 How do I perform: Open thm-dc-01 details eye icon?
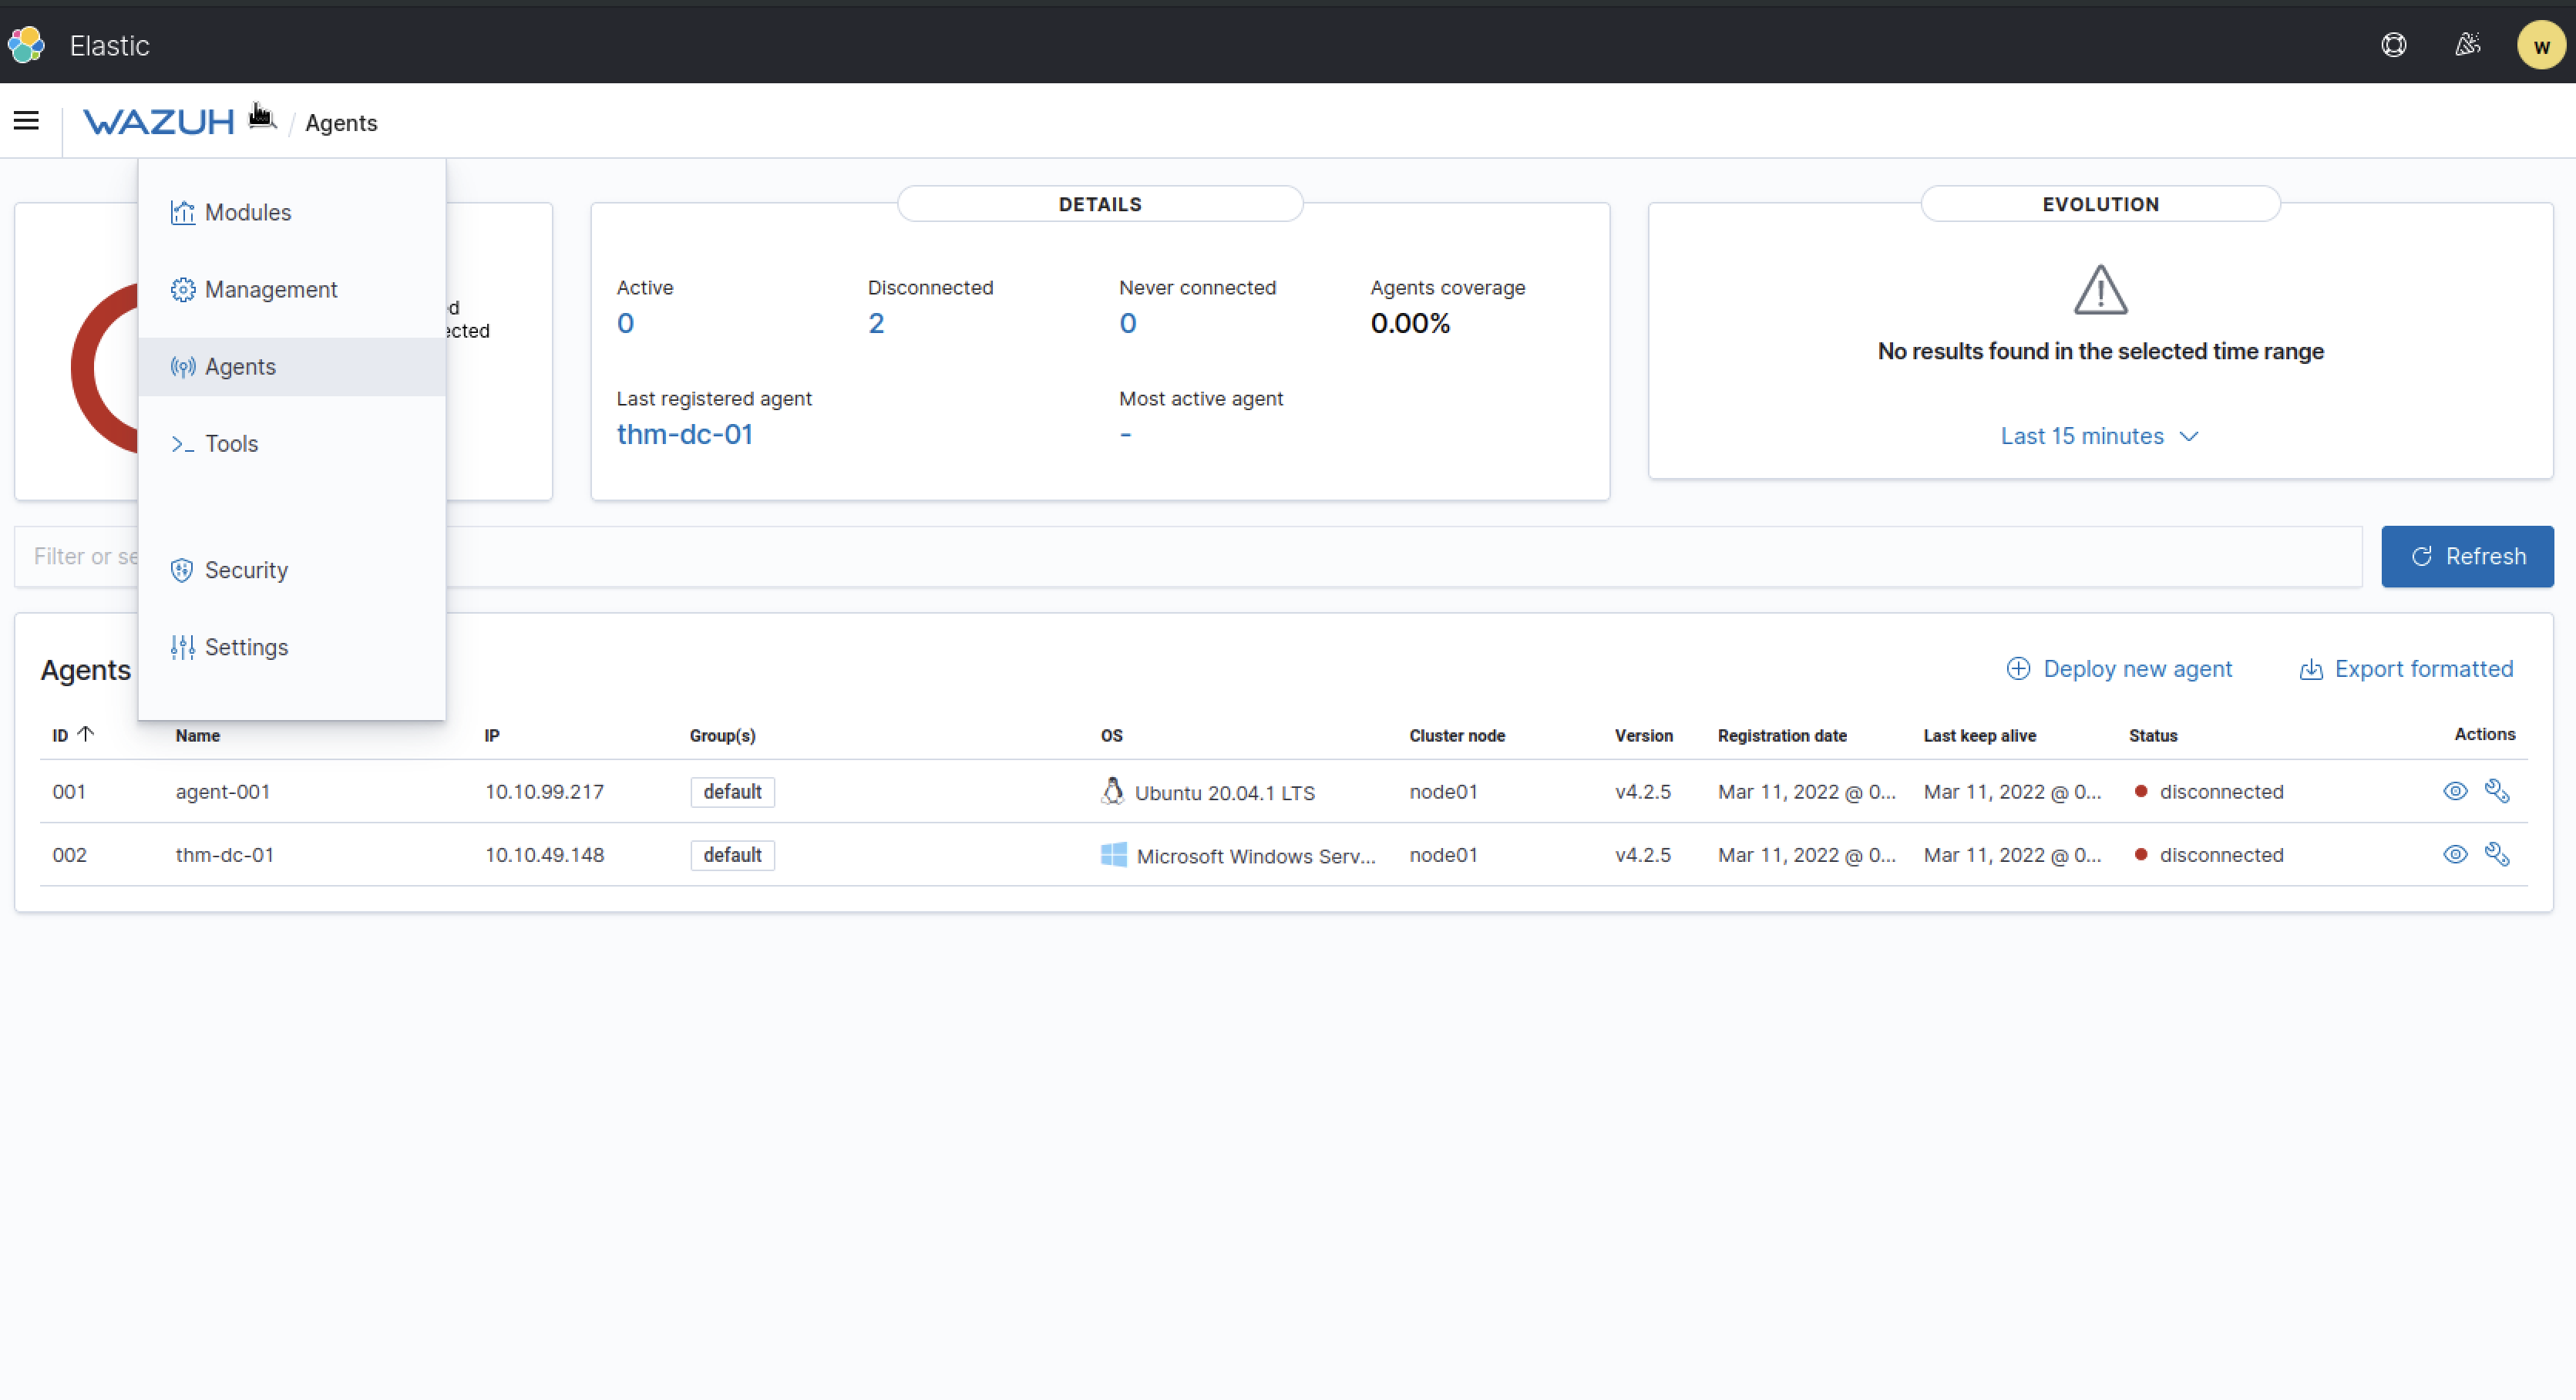2455,854
